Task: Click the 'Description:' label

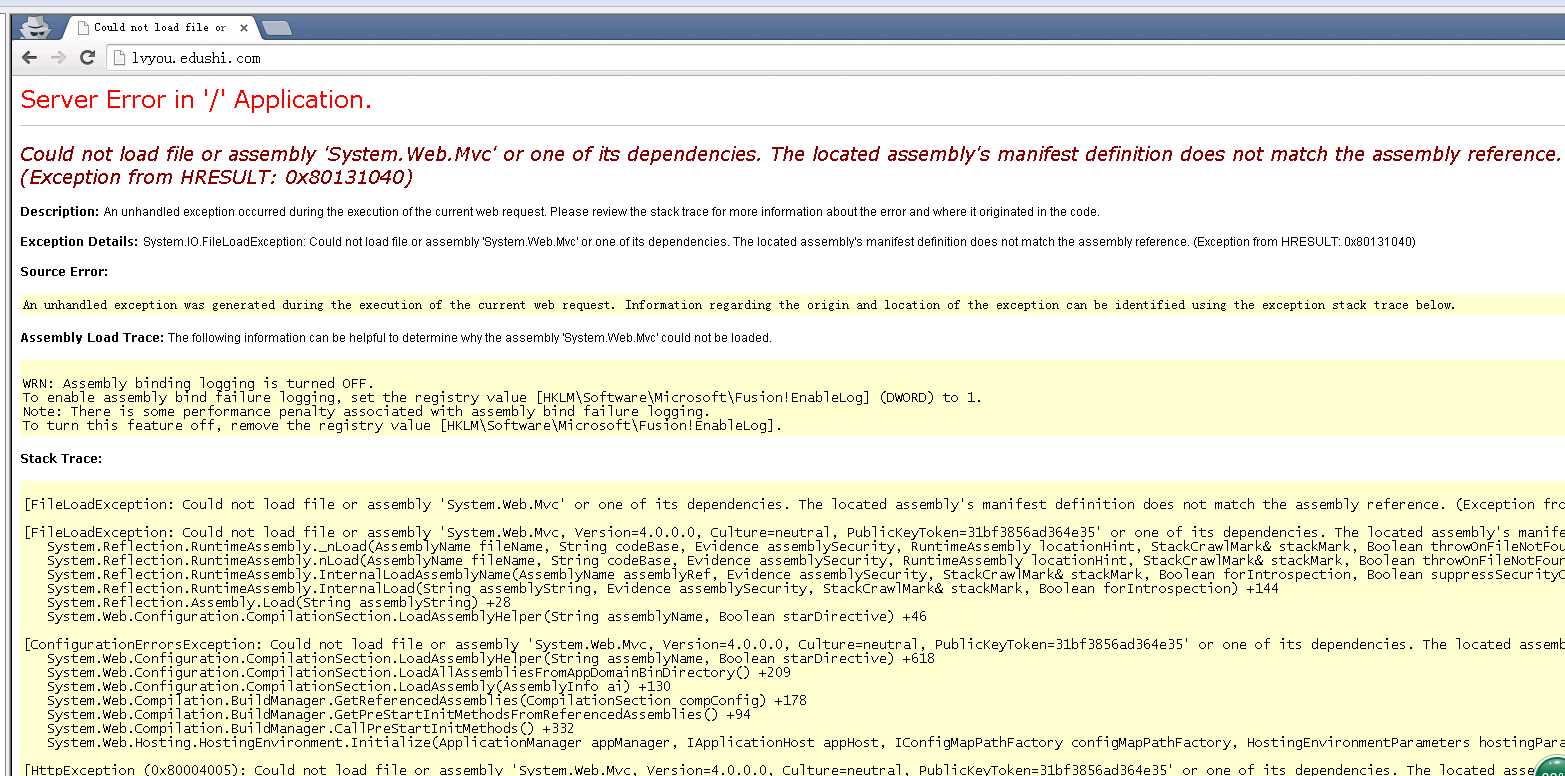Action: point(60,212)
